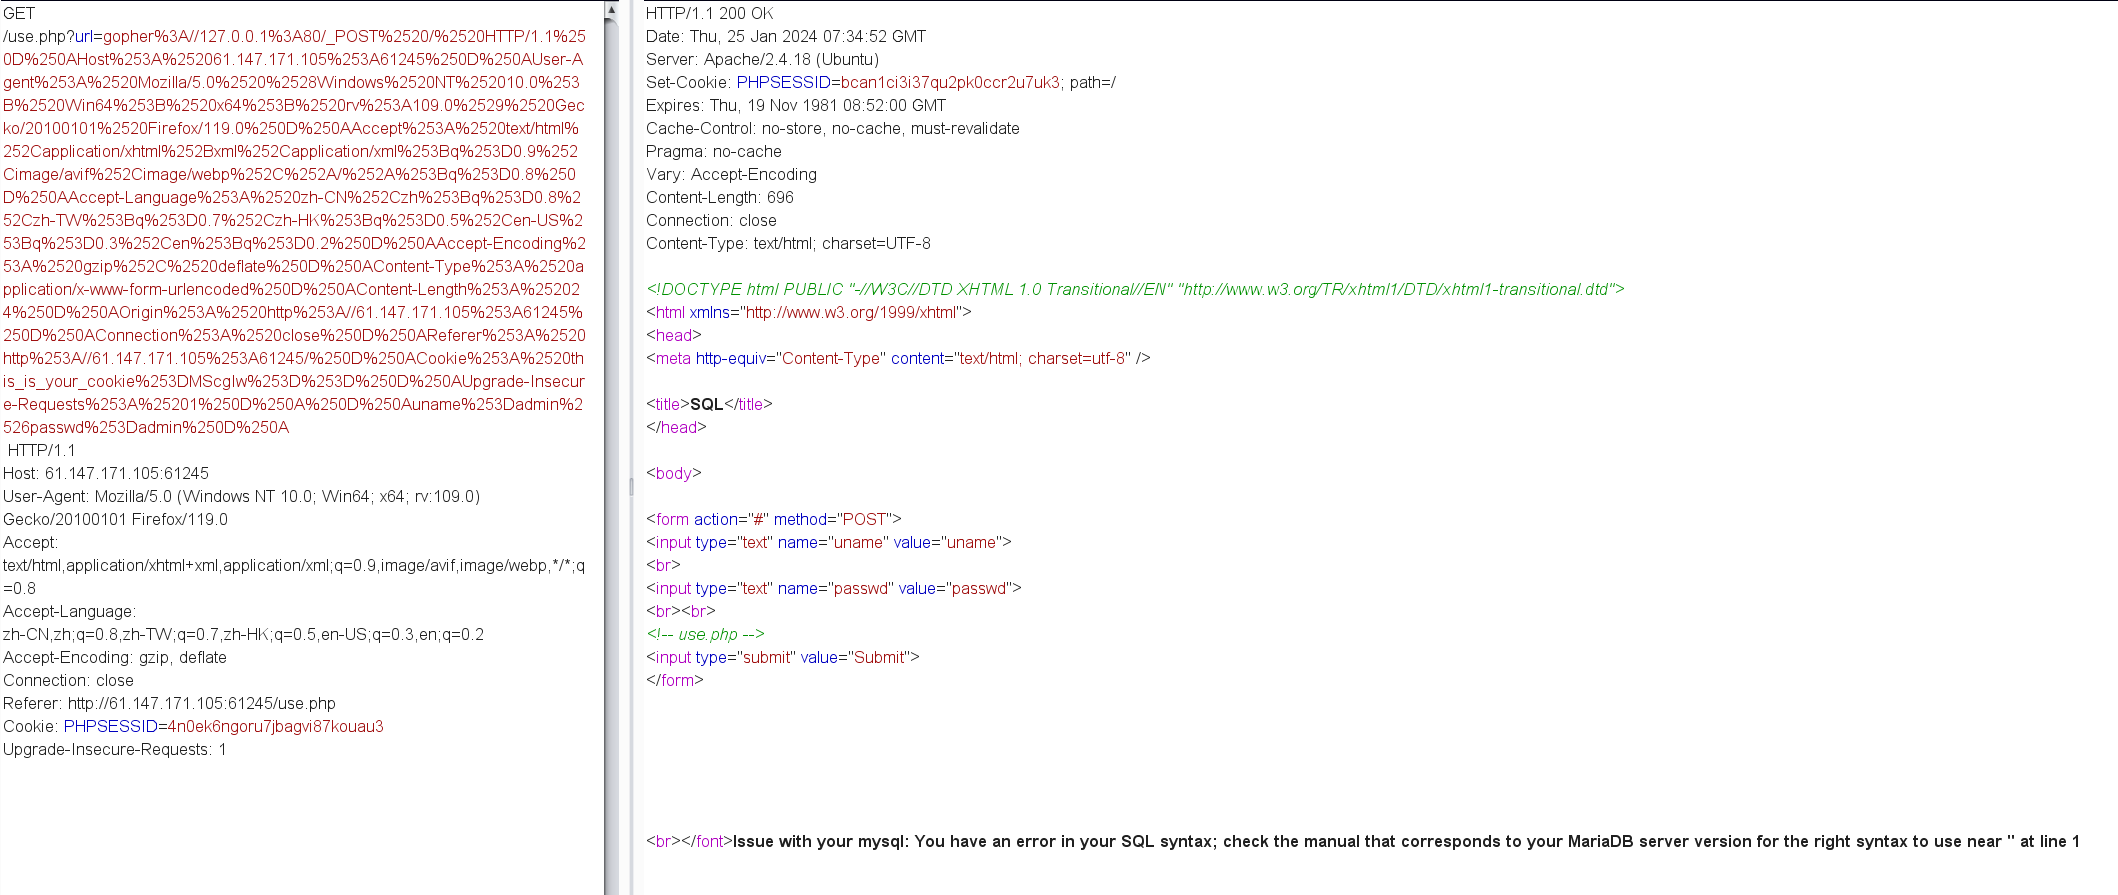Click the 'Vary: Accept-Encoding' response header
The width and height of the screenshot is (2118, 895).
coord(731,174)
